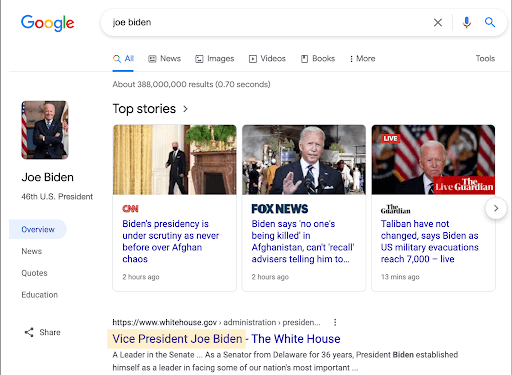
Task: Open the Guardian live story image thumbnail
Action: coord(433,160)
